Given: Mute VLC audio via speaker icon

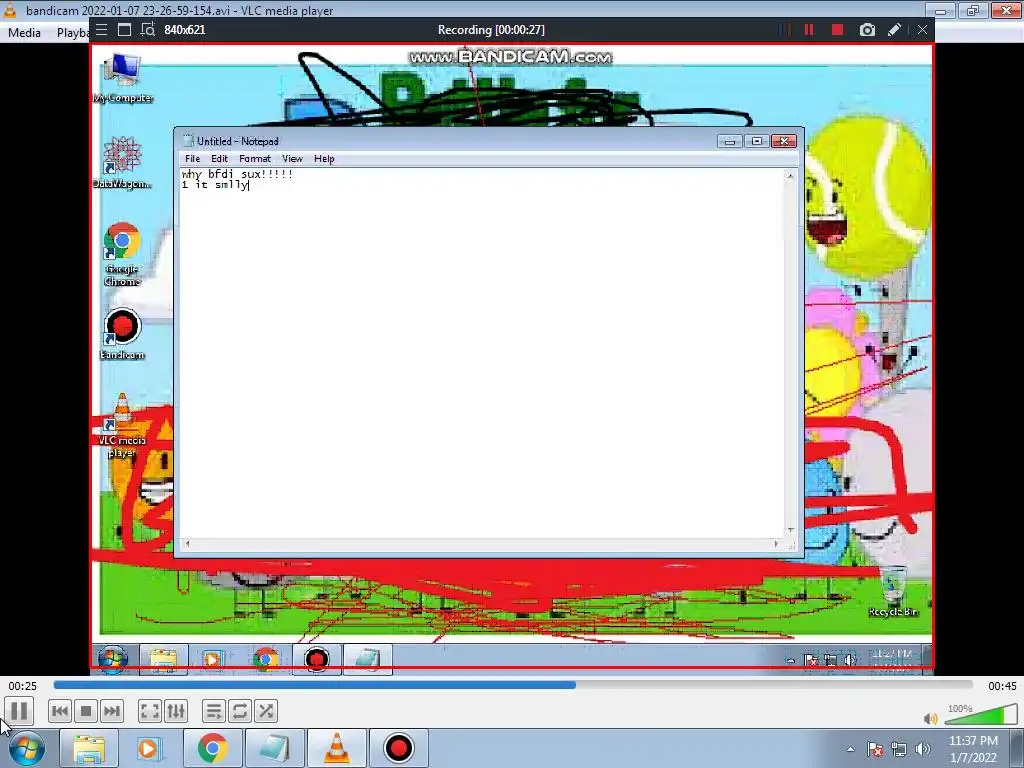Looking at the screenshot, I should (x=931, y=718).
